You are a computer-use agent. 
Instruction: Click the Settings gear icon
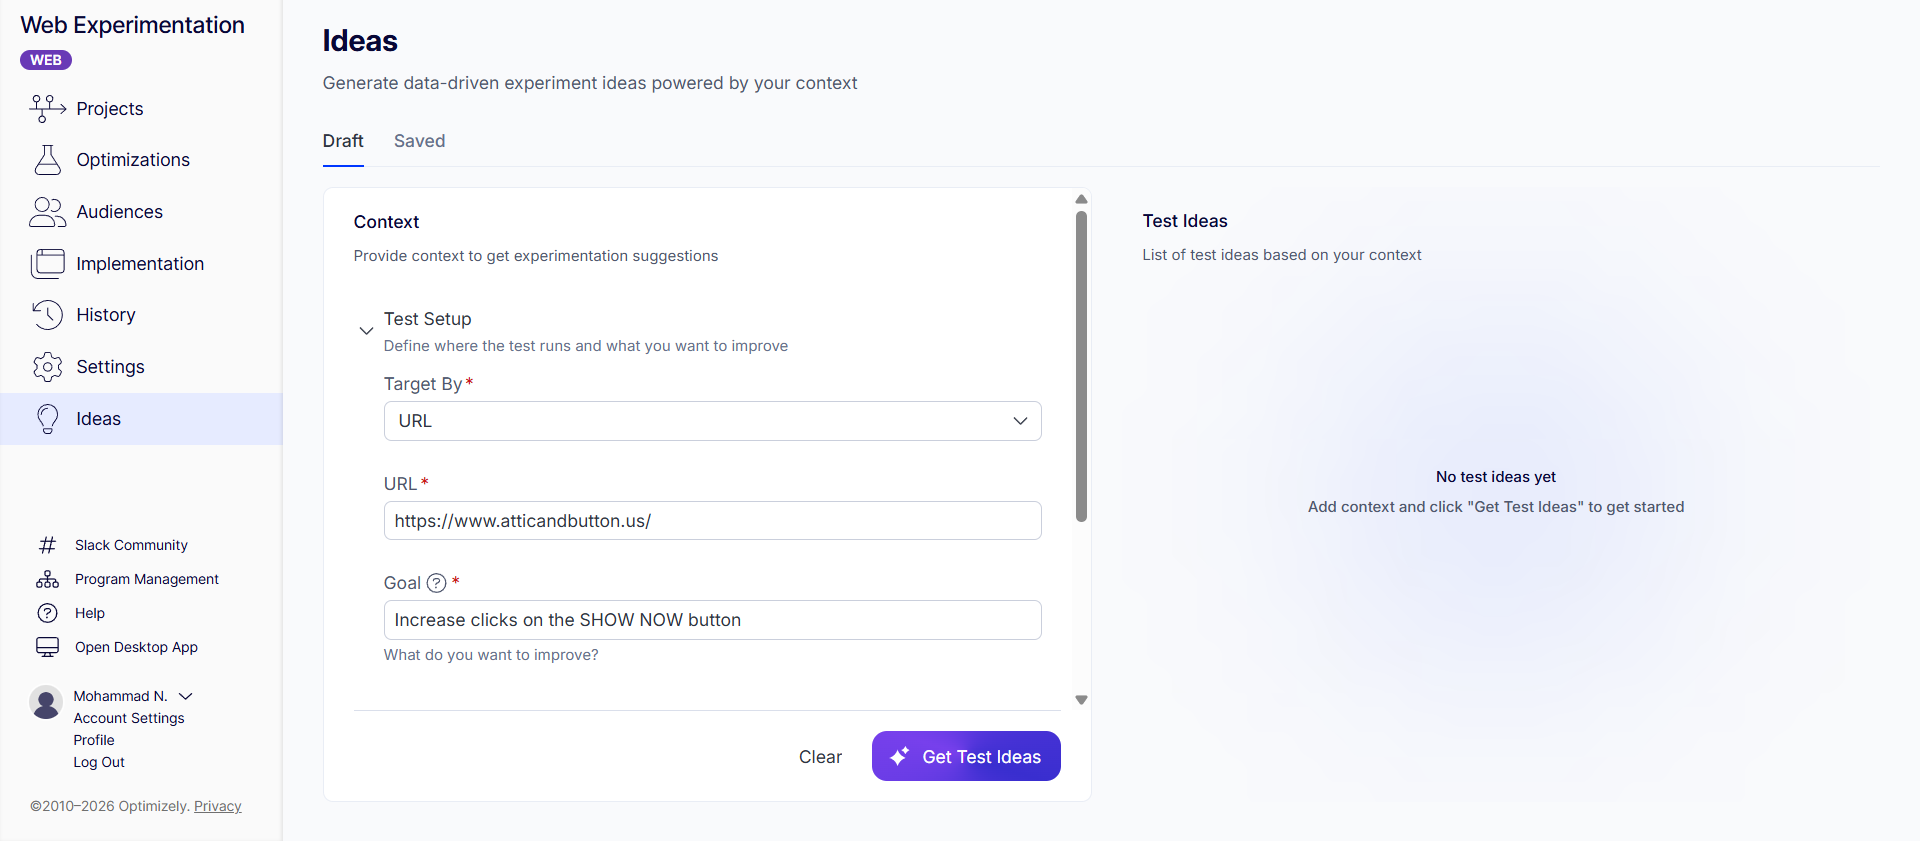tap(47, 367)
